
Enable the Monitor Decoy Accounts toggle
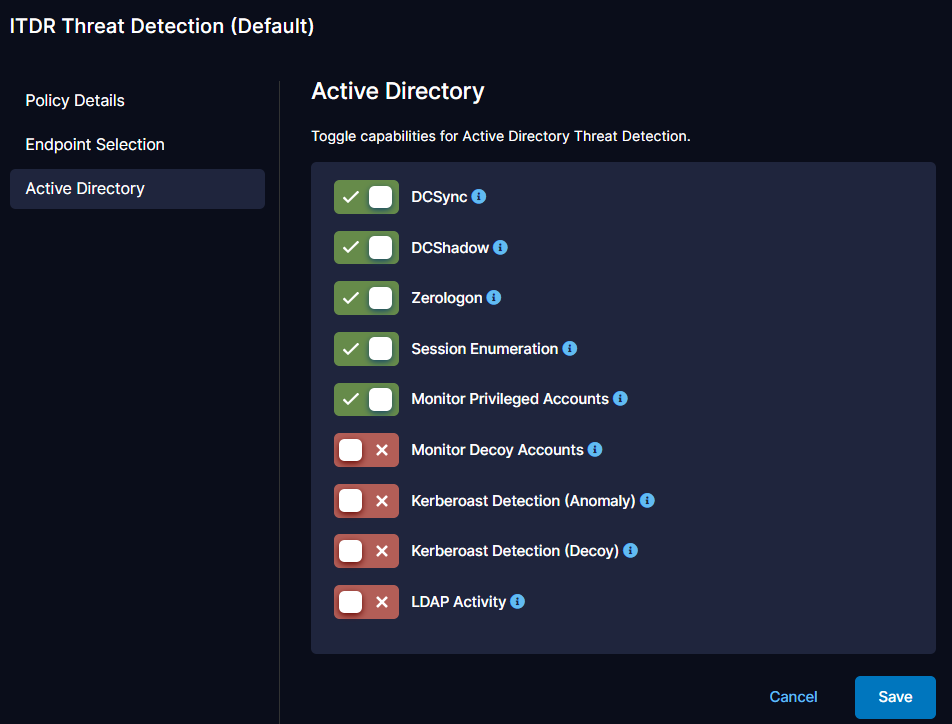tap(366, 450)
